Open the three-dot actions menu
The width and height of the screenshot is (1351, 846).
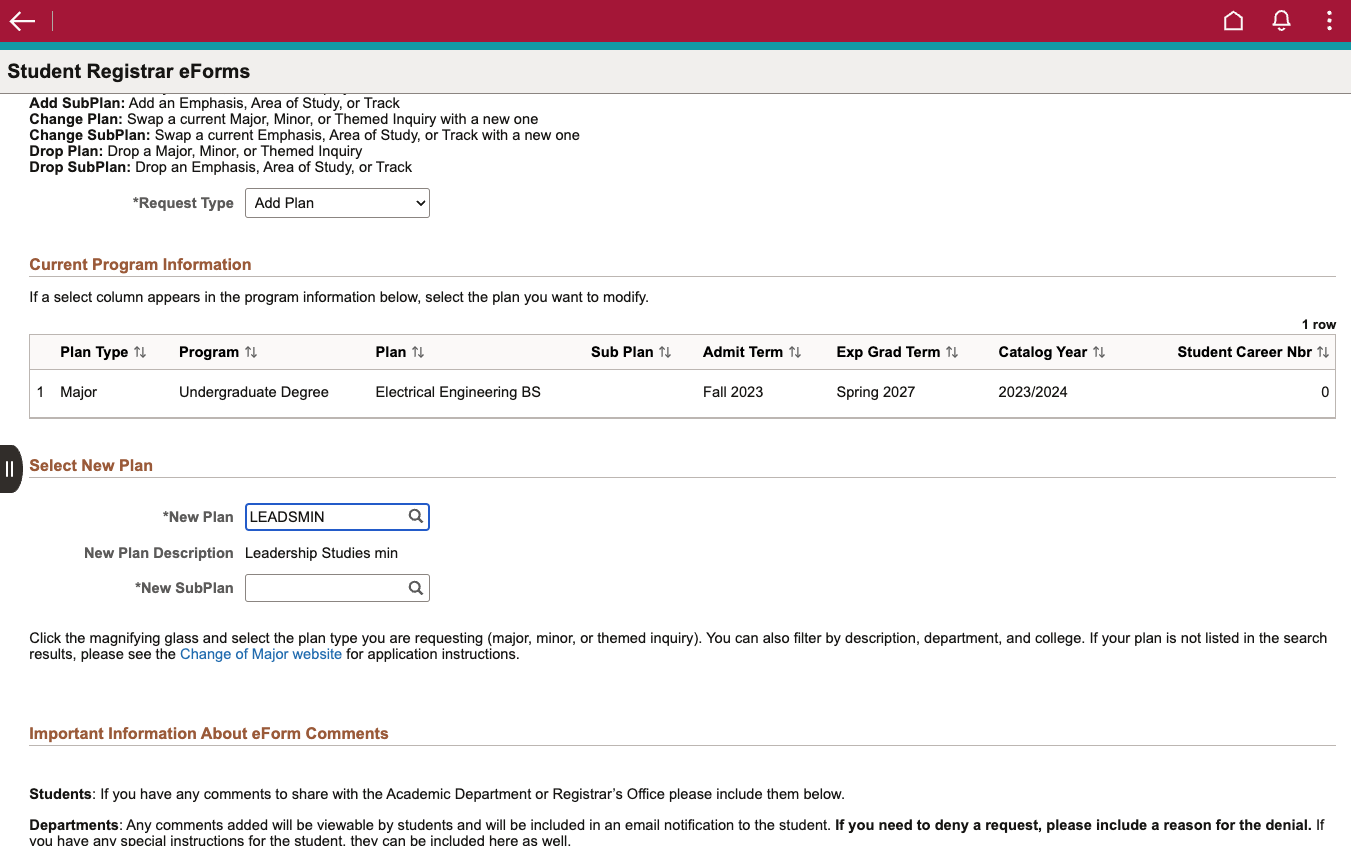(1328, 21)
